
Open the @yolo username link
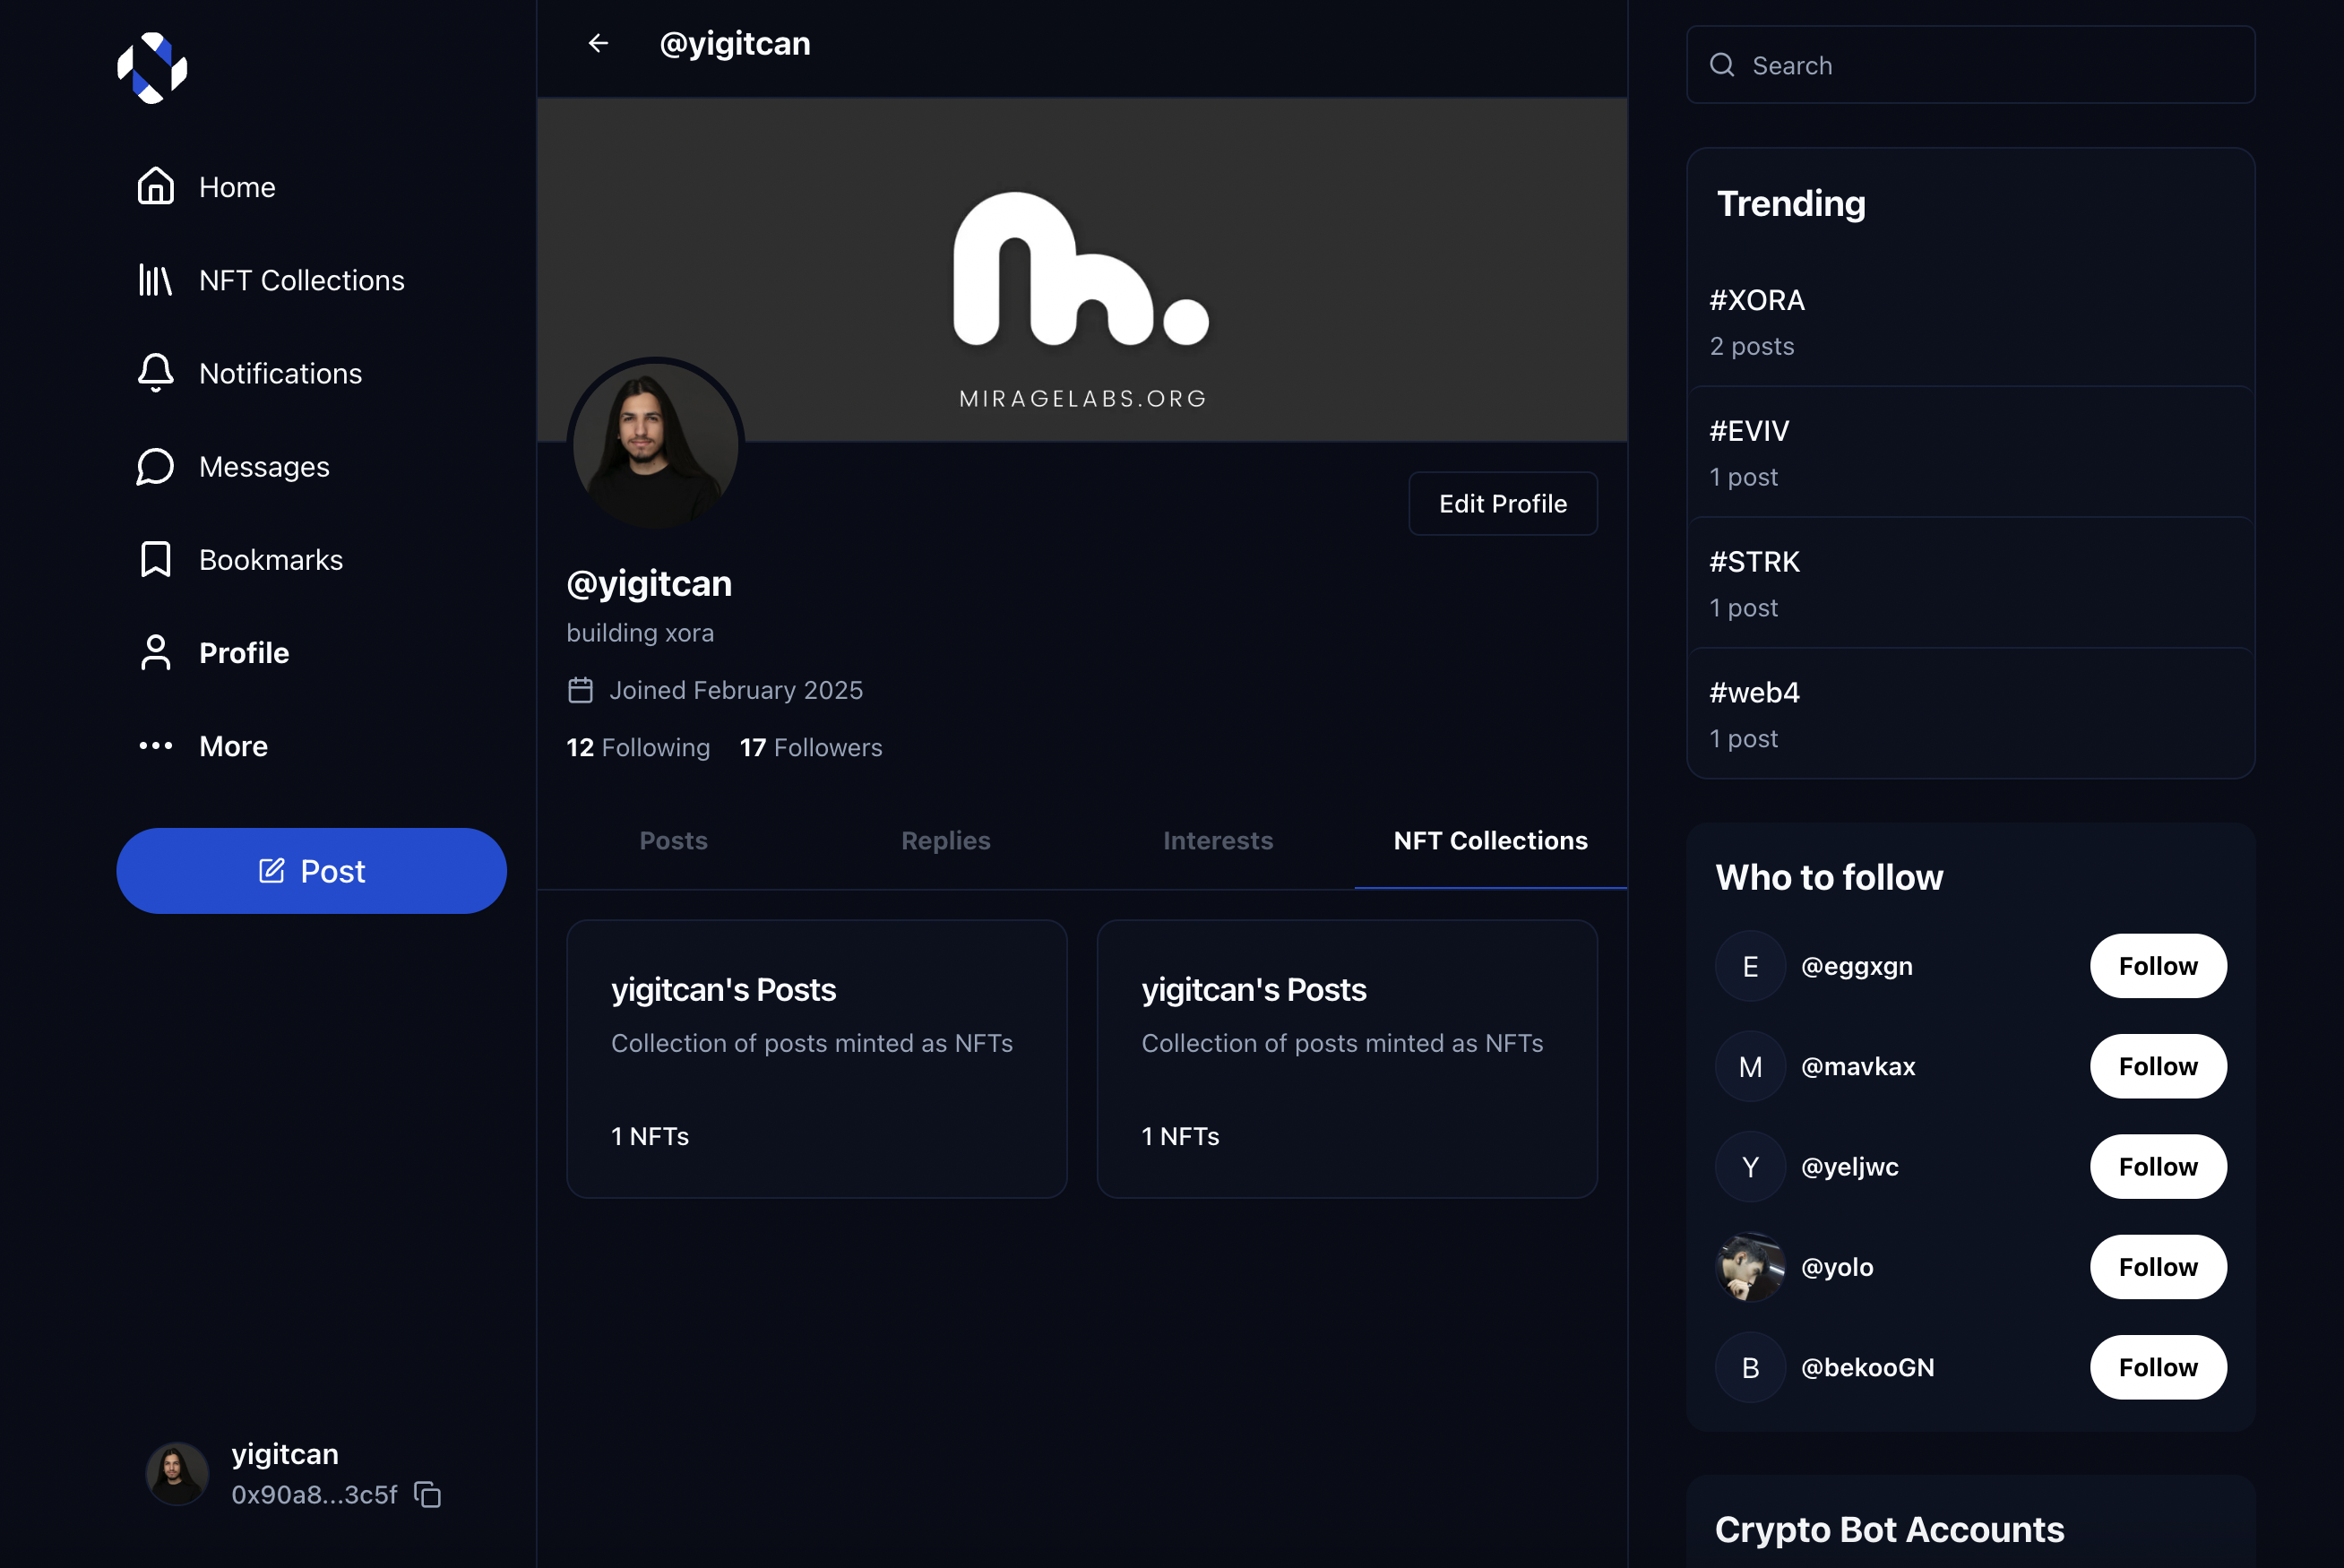point(1837,1267)
